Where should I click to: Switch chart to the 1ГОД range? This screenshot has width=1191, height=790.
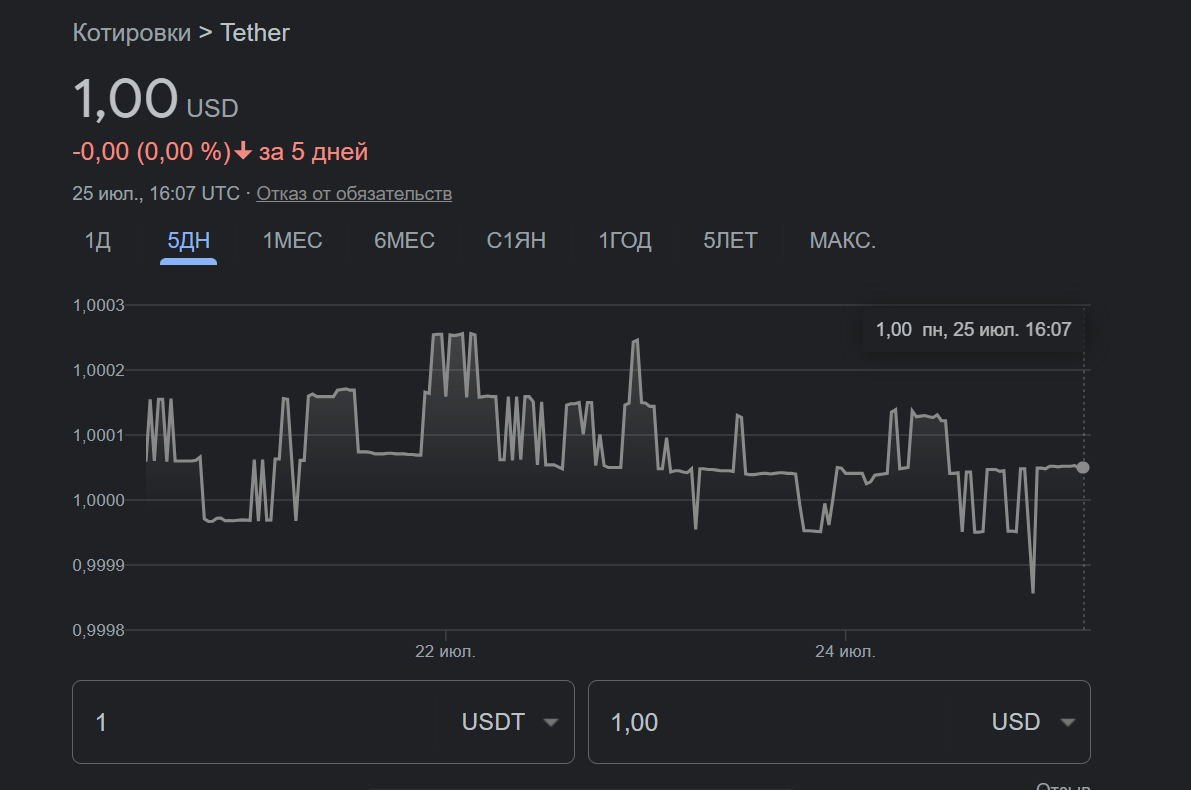click(625, 241)
